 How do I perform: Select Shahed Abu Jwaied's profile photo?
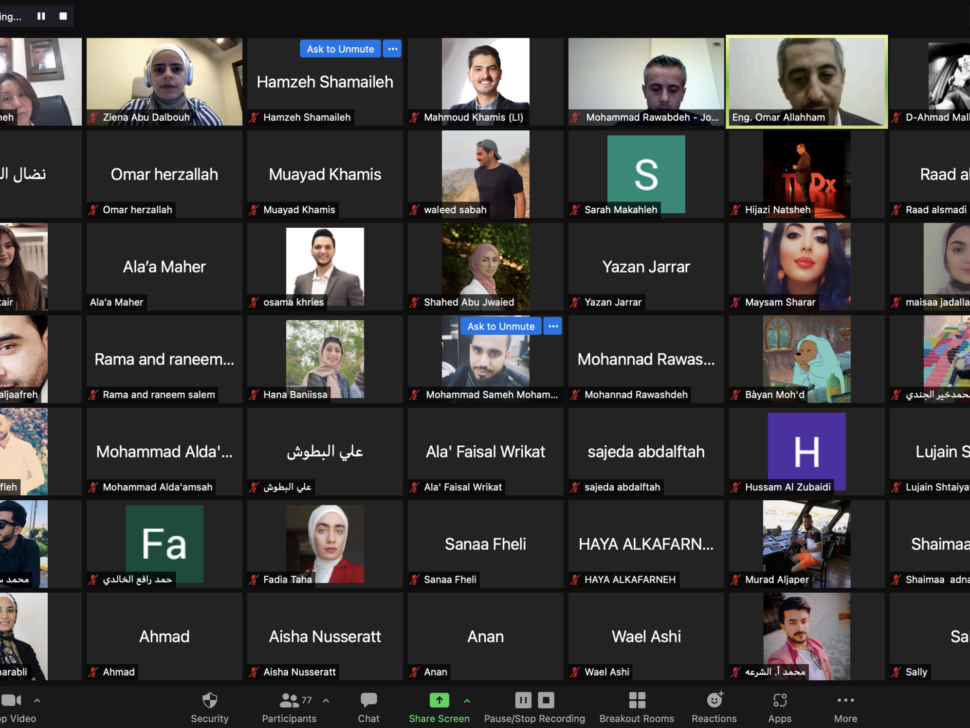486,267
